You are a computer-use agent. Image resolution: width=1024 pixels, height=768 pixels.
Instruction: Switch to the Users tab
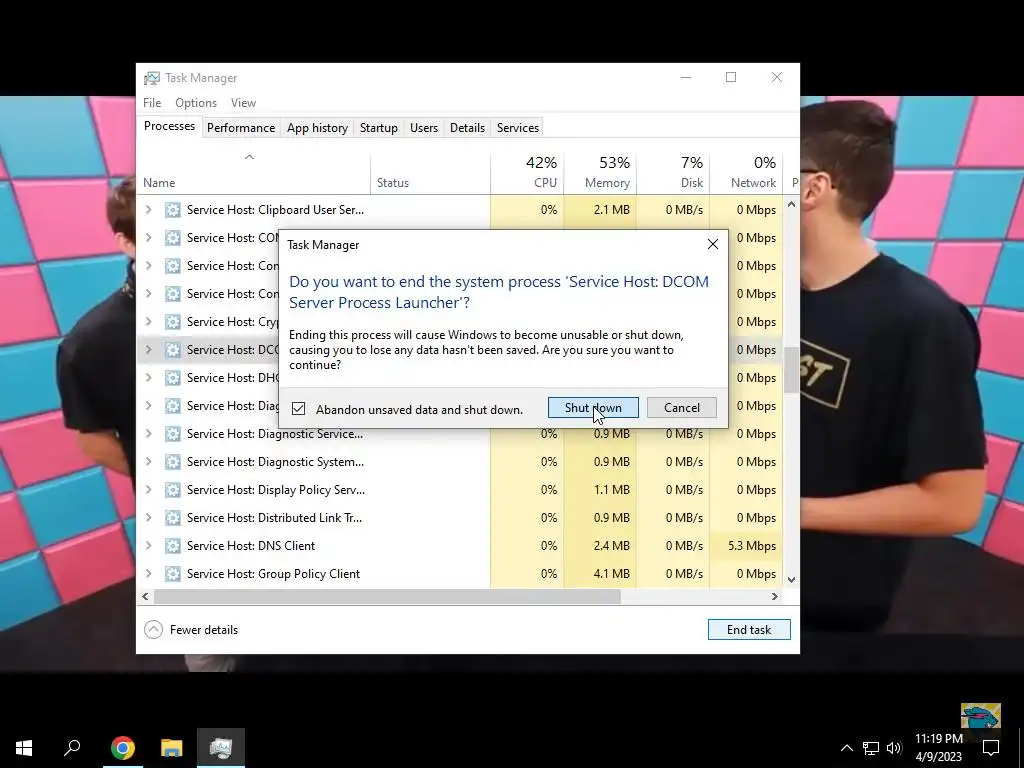coord(424,128)
